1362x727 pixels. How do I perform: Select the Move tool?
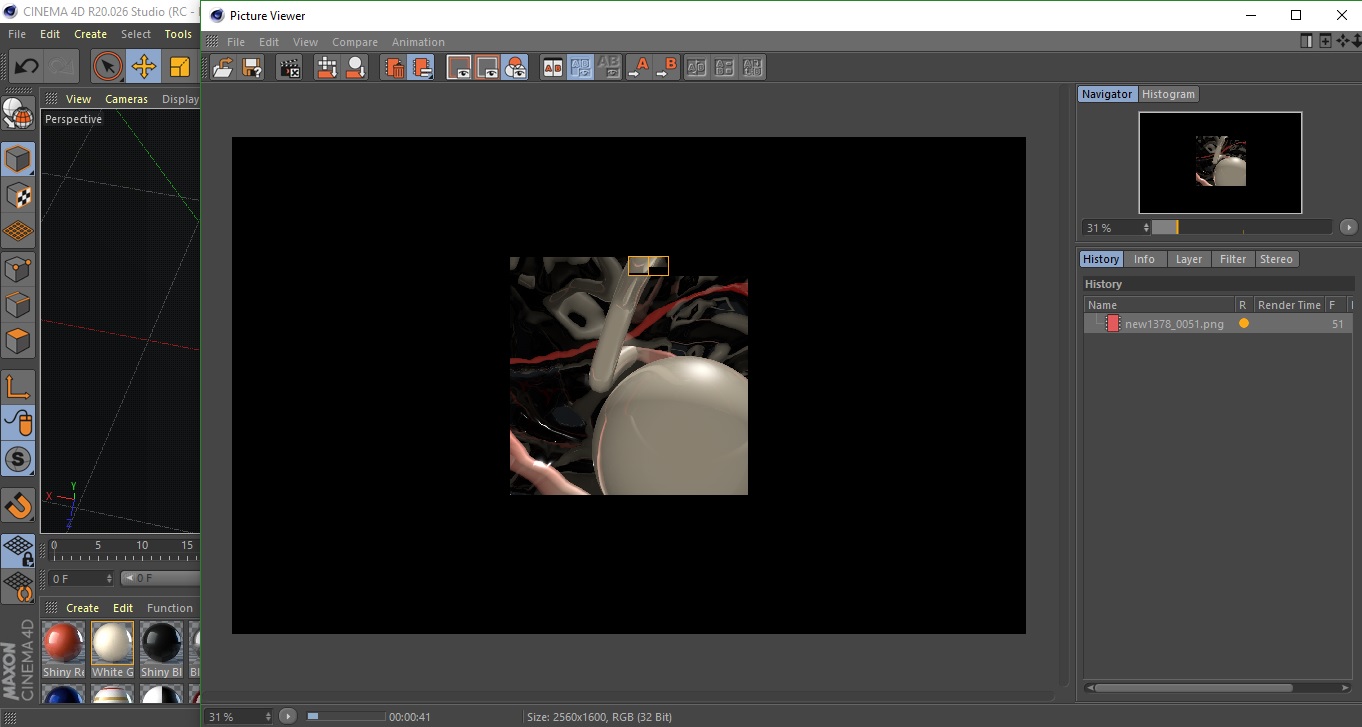click(x=144, y=67)
